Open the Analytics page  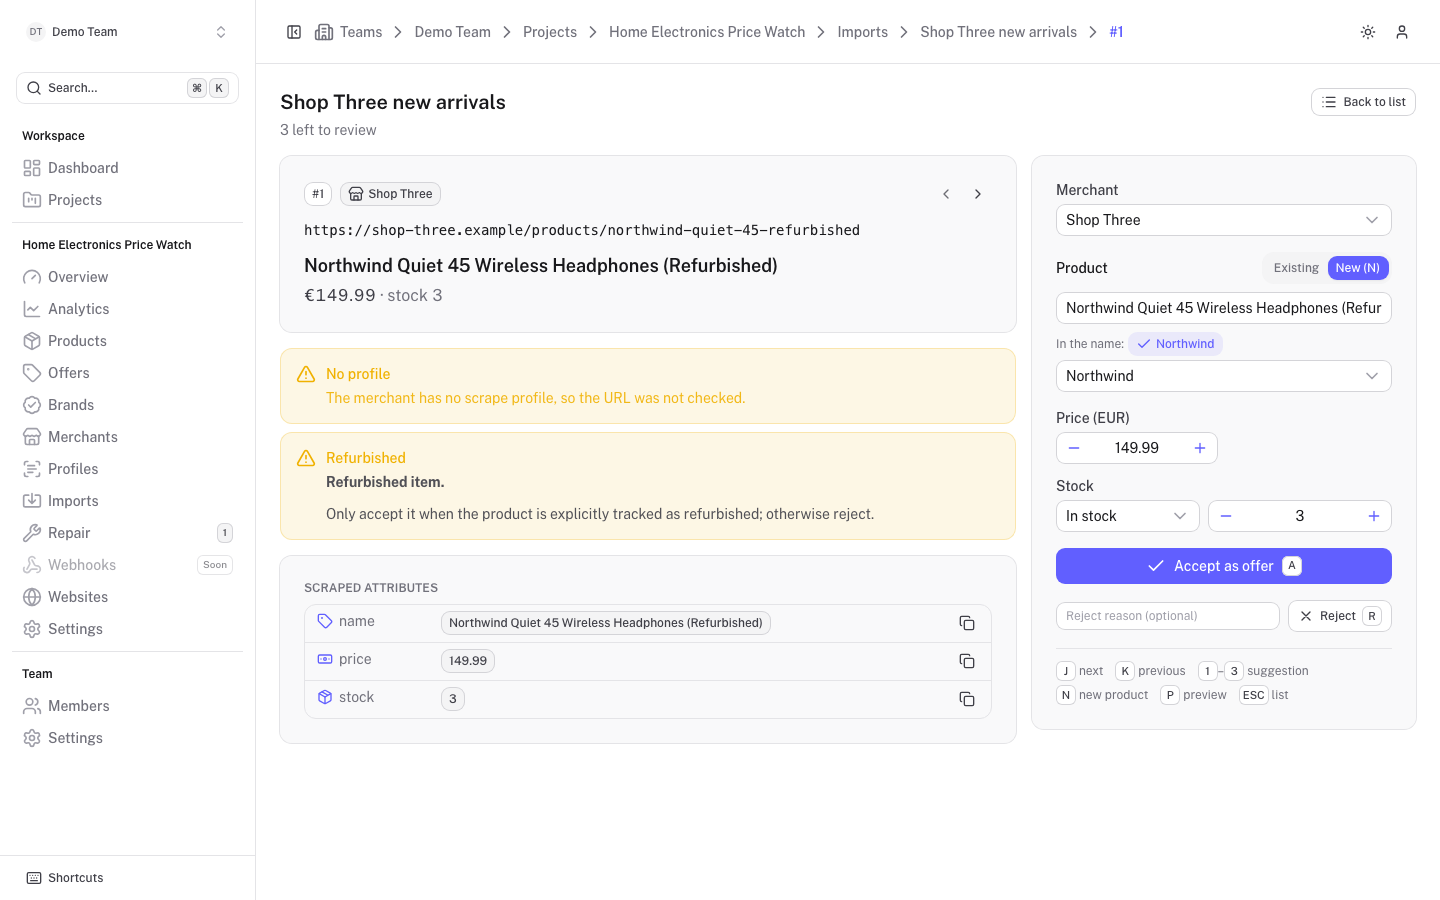pyautogui.click(x=127, y=309)
